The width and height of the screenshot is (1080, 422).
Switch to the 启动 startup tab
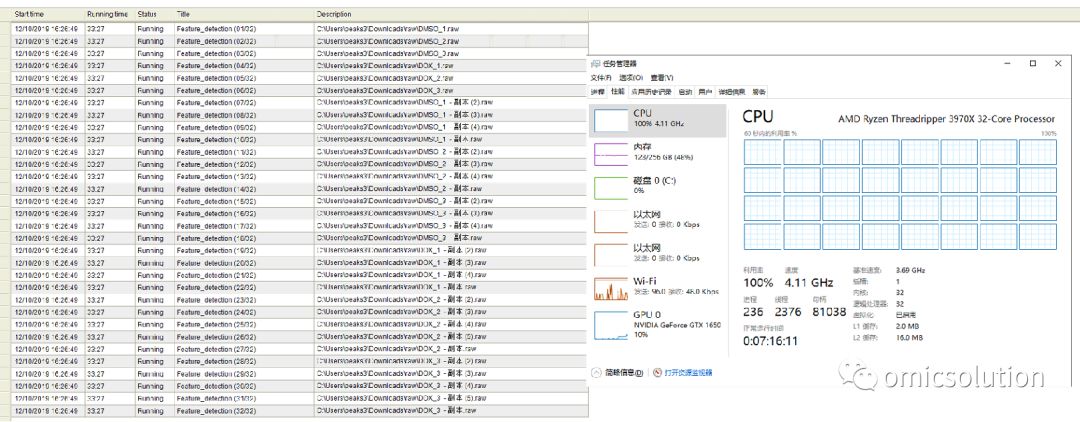(685, 92)
